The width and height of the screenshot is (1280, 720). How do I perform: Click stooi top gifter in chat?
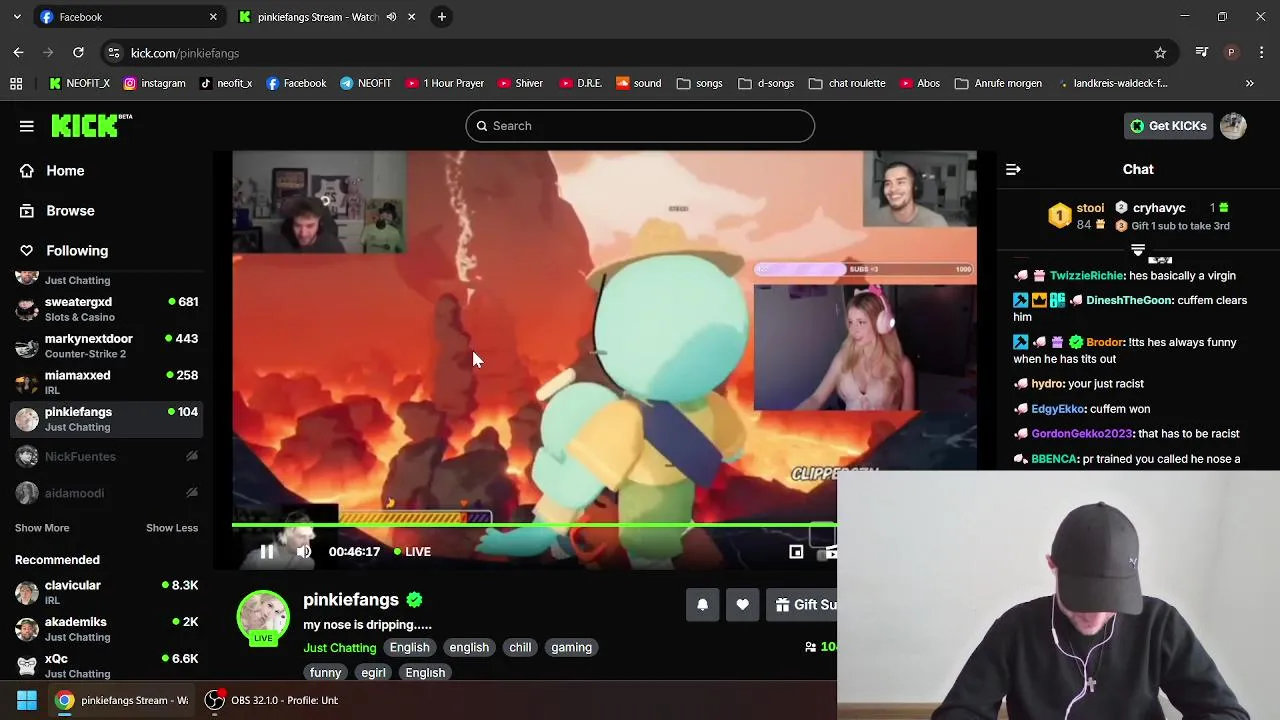[1090, 208]
